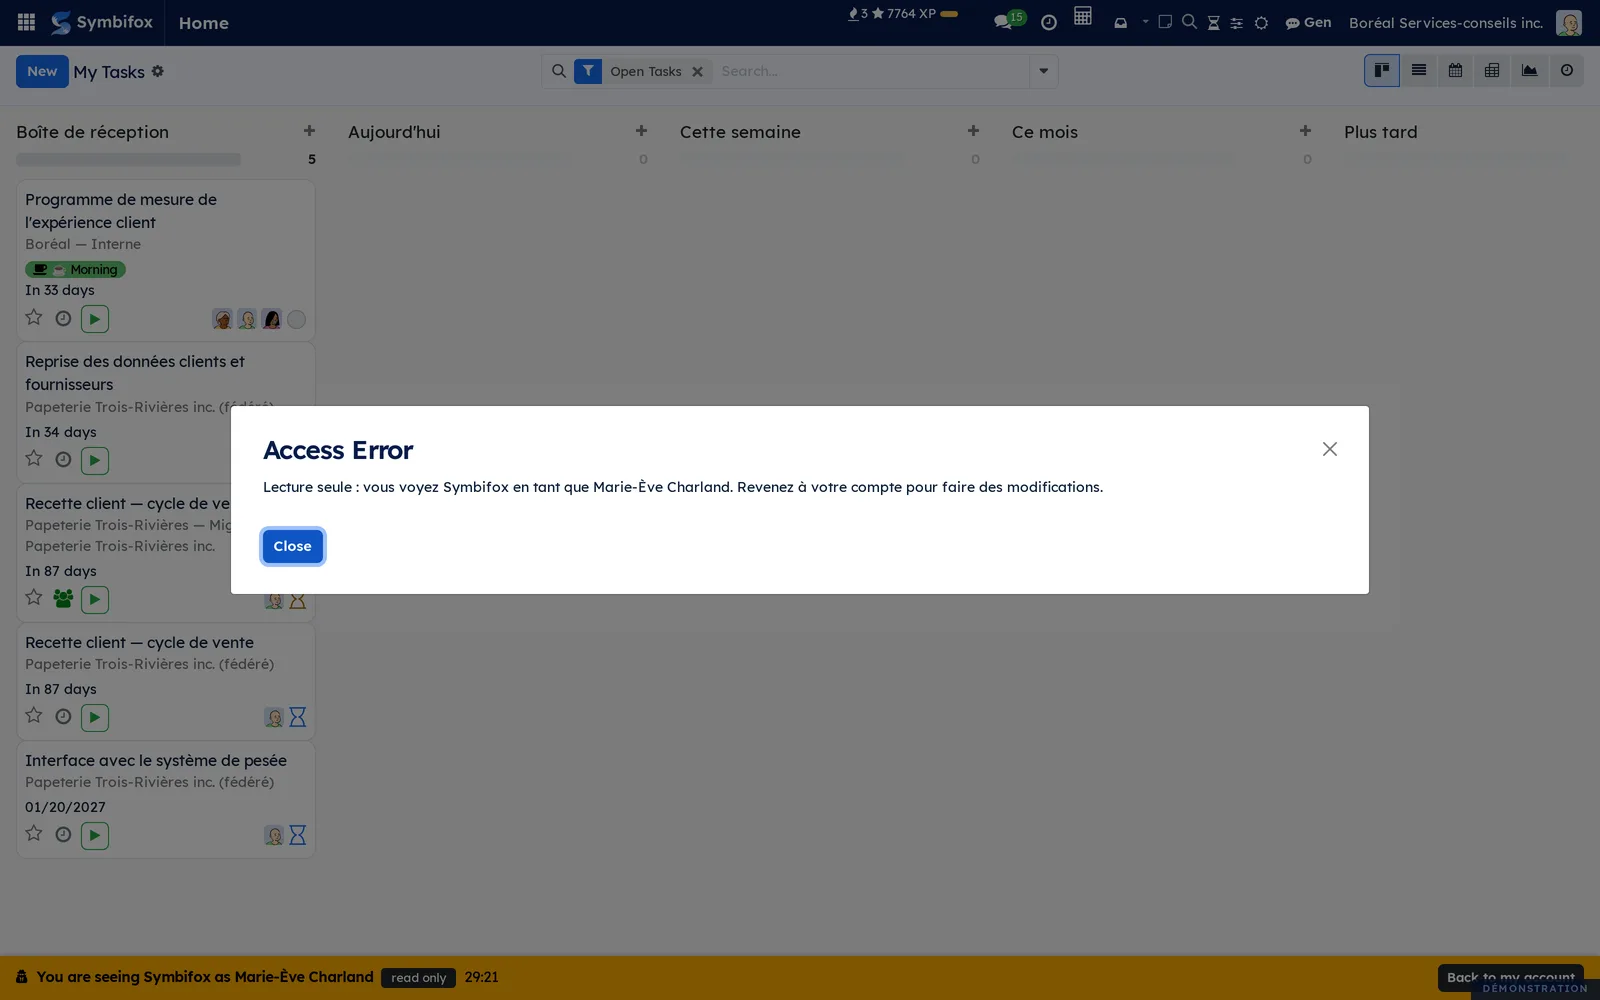Viewport: 1600px width, 1000px height.
Task: Open the apps grid menu
Action: (x=27, y=22)
